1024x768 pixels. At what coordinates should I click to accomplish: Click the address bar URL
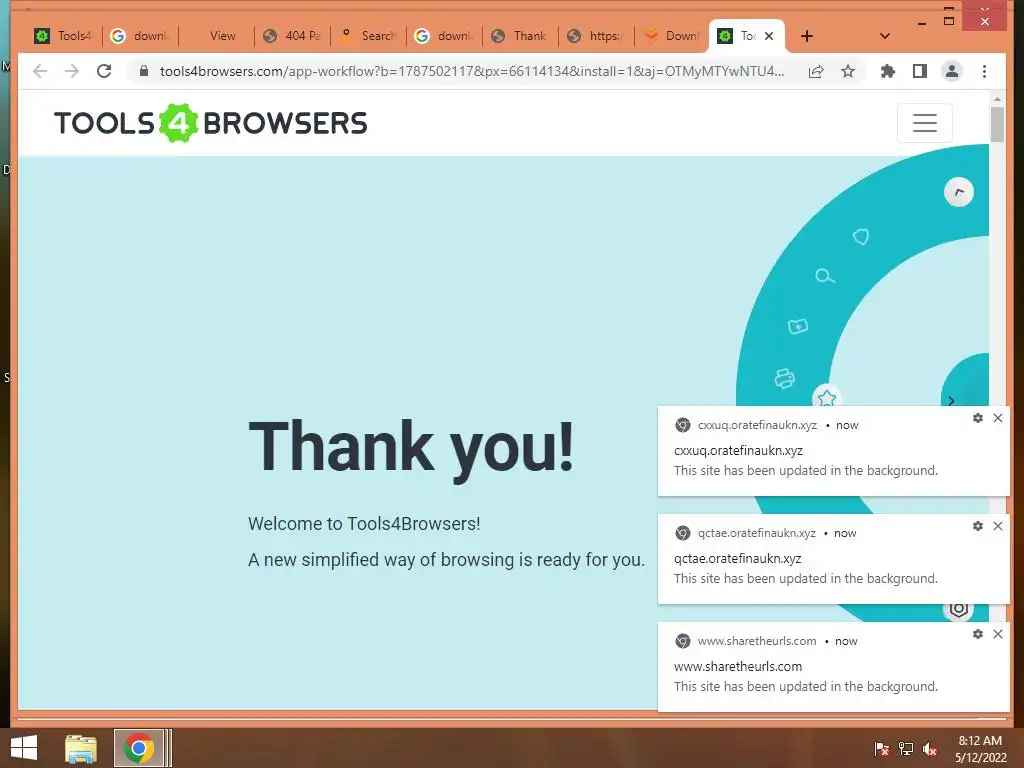point(472,71)
